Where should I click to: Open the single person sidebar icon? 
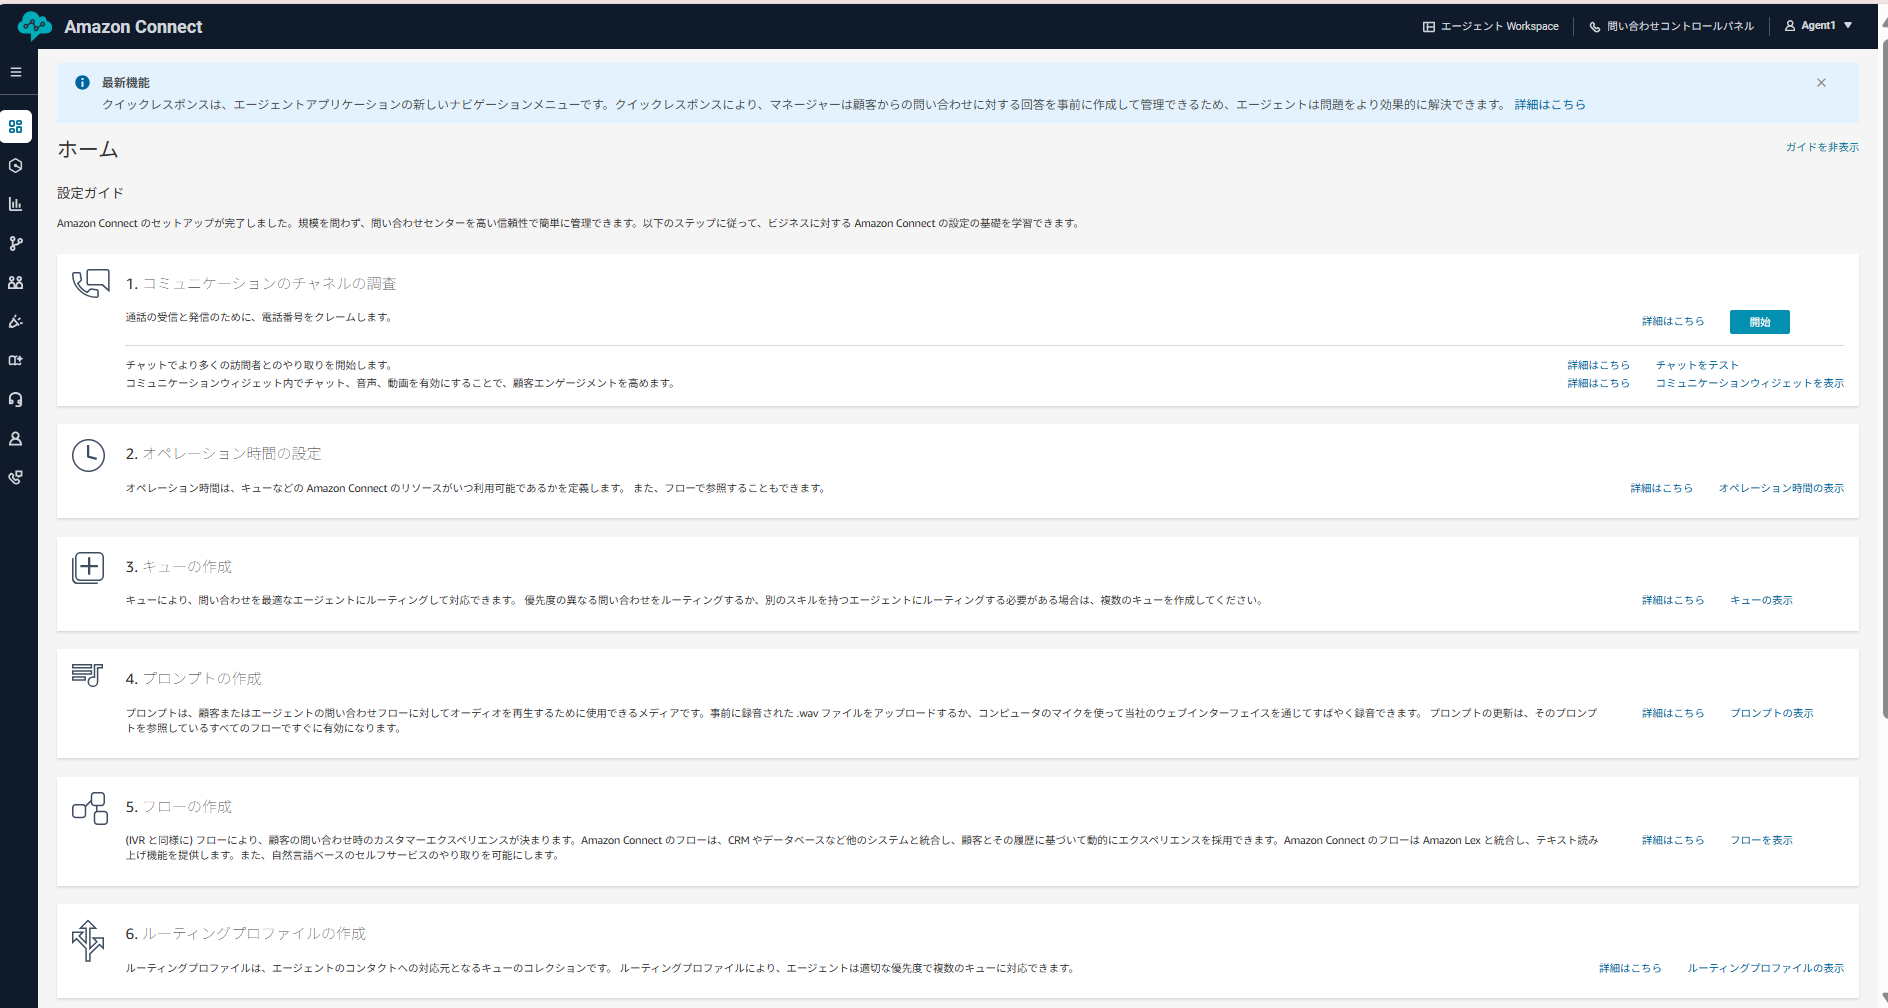click(x=16, y=438)
